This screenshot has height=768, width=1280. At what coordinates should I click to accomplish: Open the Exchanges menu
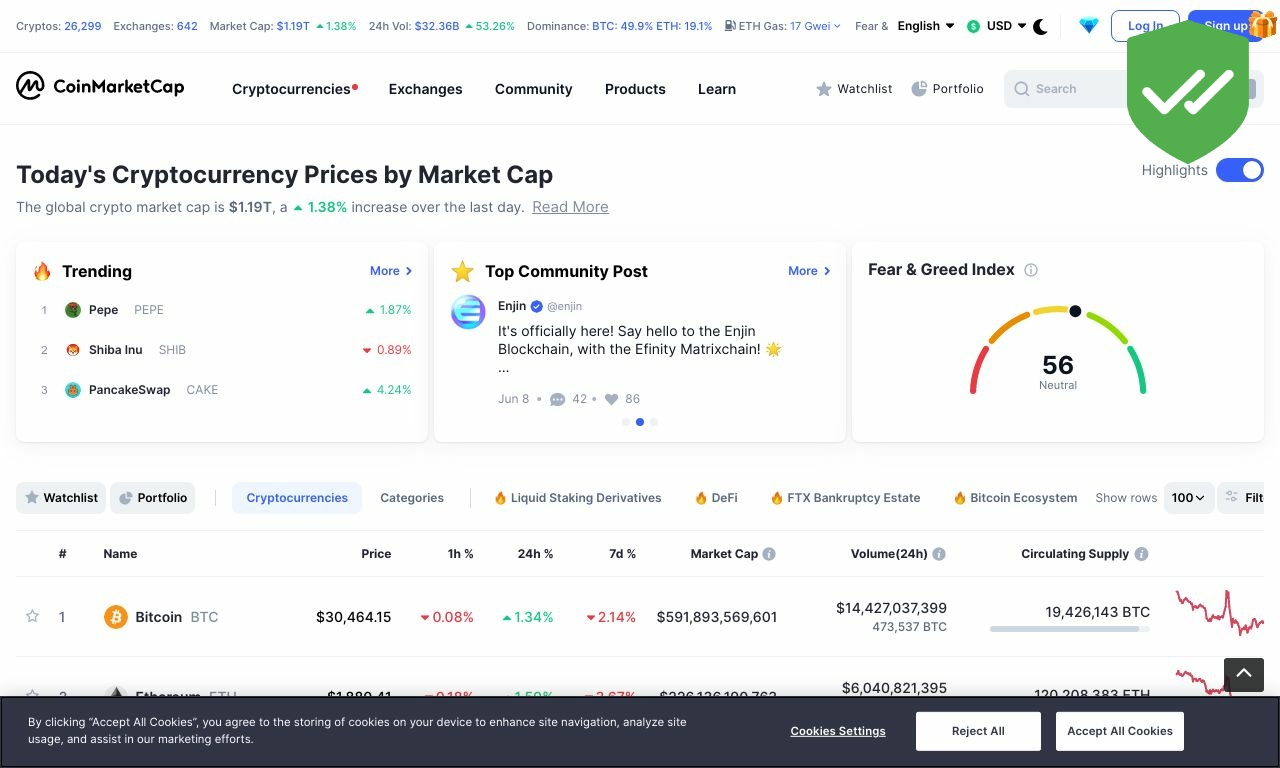pyautogui.click(x=425, y=89)
